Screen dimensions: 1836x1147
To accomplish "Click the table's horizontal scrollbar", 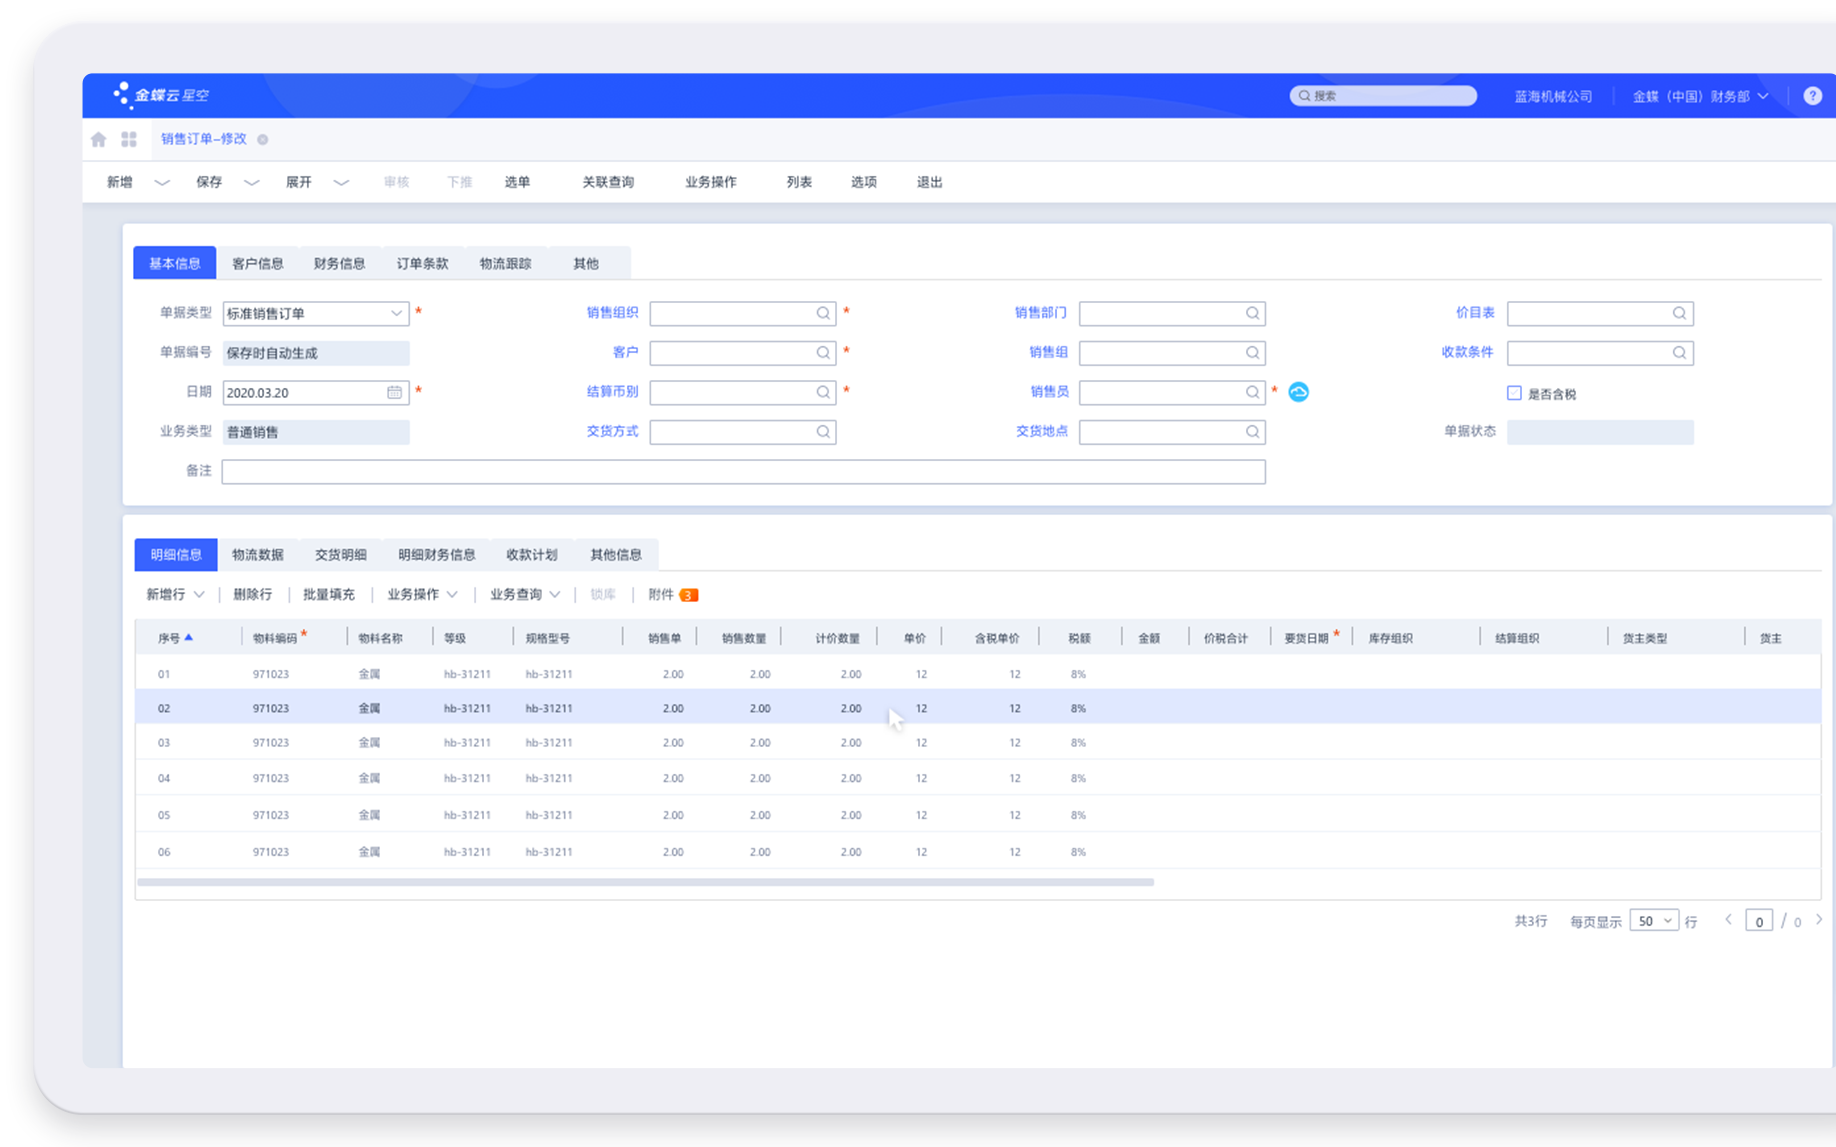I will 645,882.
